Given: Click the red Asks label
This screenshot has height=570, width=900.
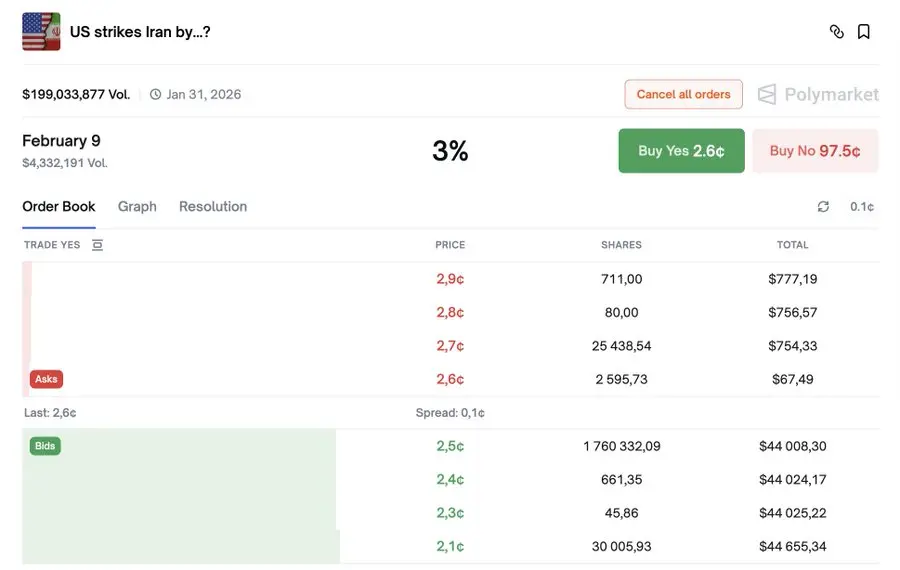Looking at the screenshot, I should point(47,379).
